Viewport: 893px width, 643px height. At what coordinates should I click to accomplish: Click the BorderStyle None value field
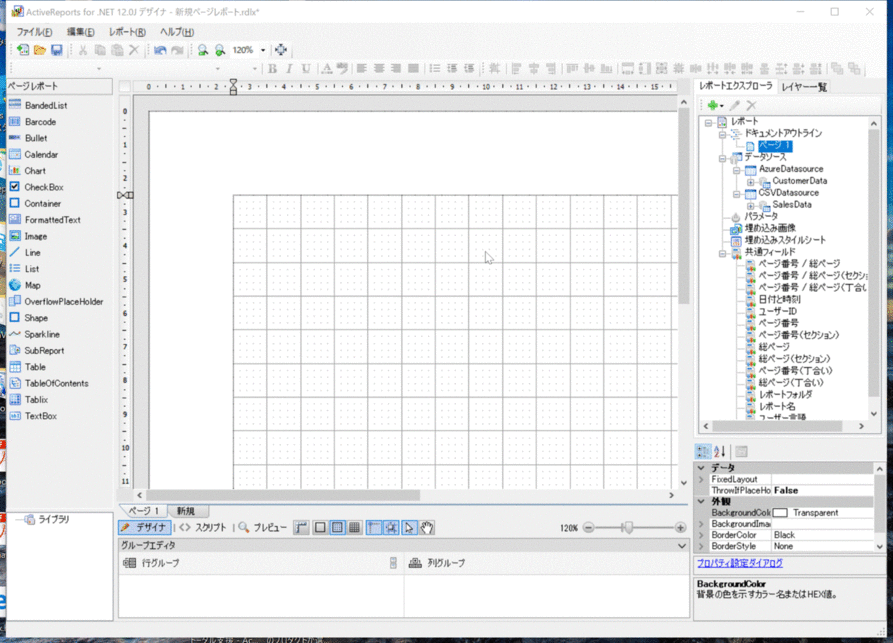(821, 546)
